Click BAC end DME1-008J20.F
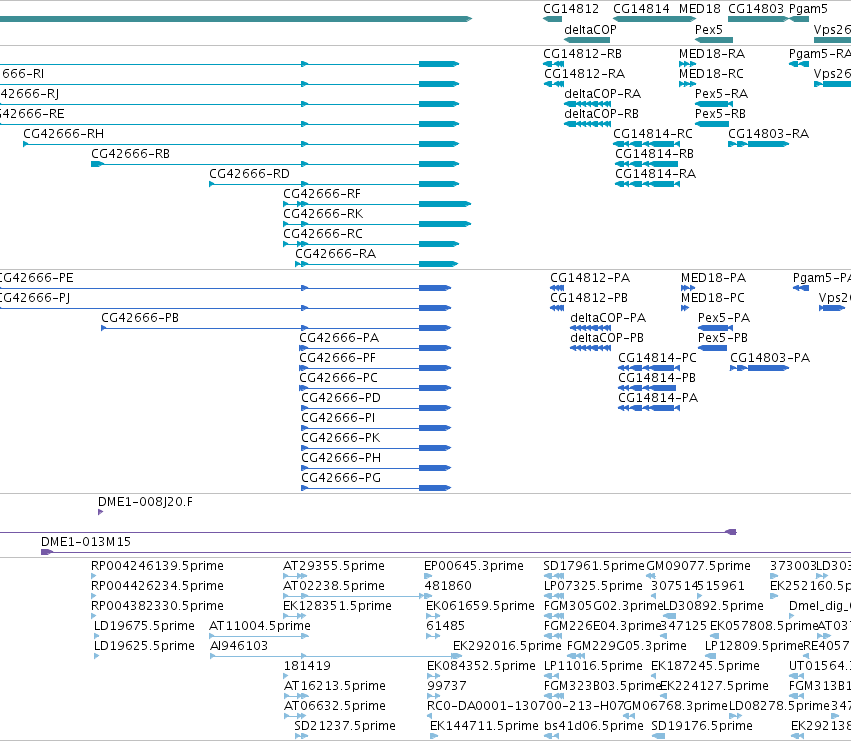The image size is (851, 741). tap(145, 502)
